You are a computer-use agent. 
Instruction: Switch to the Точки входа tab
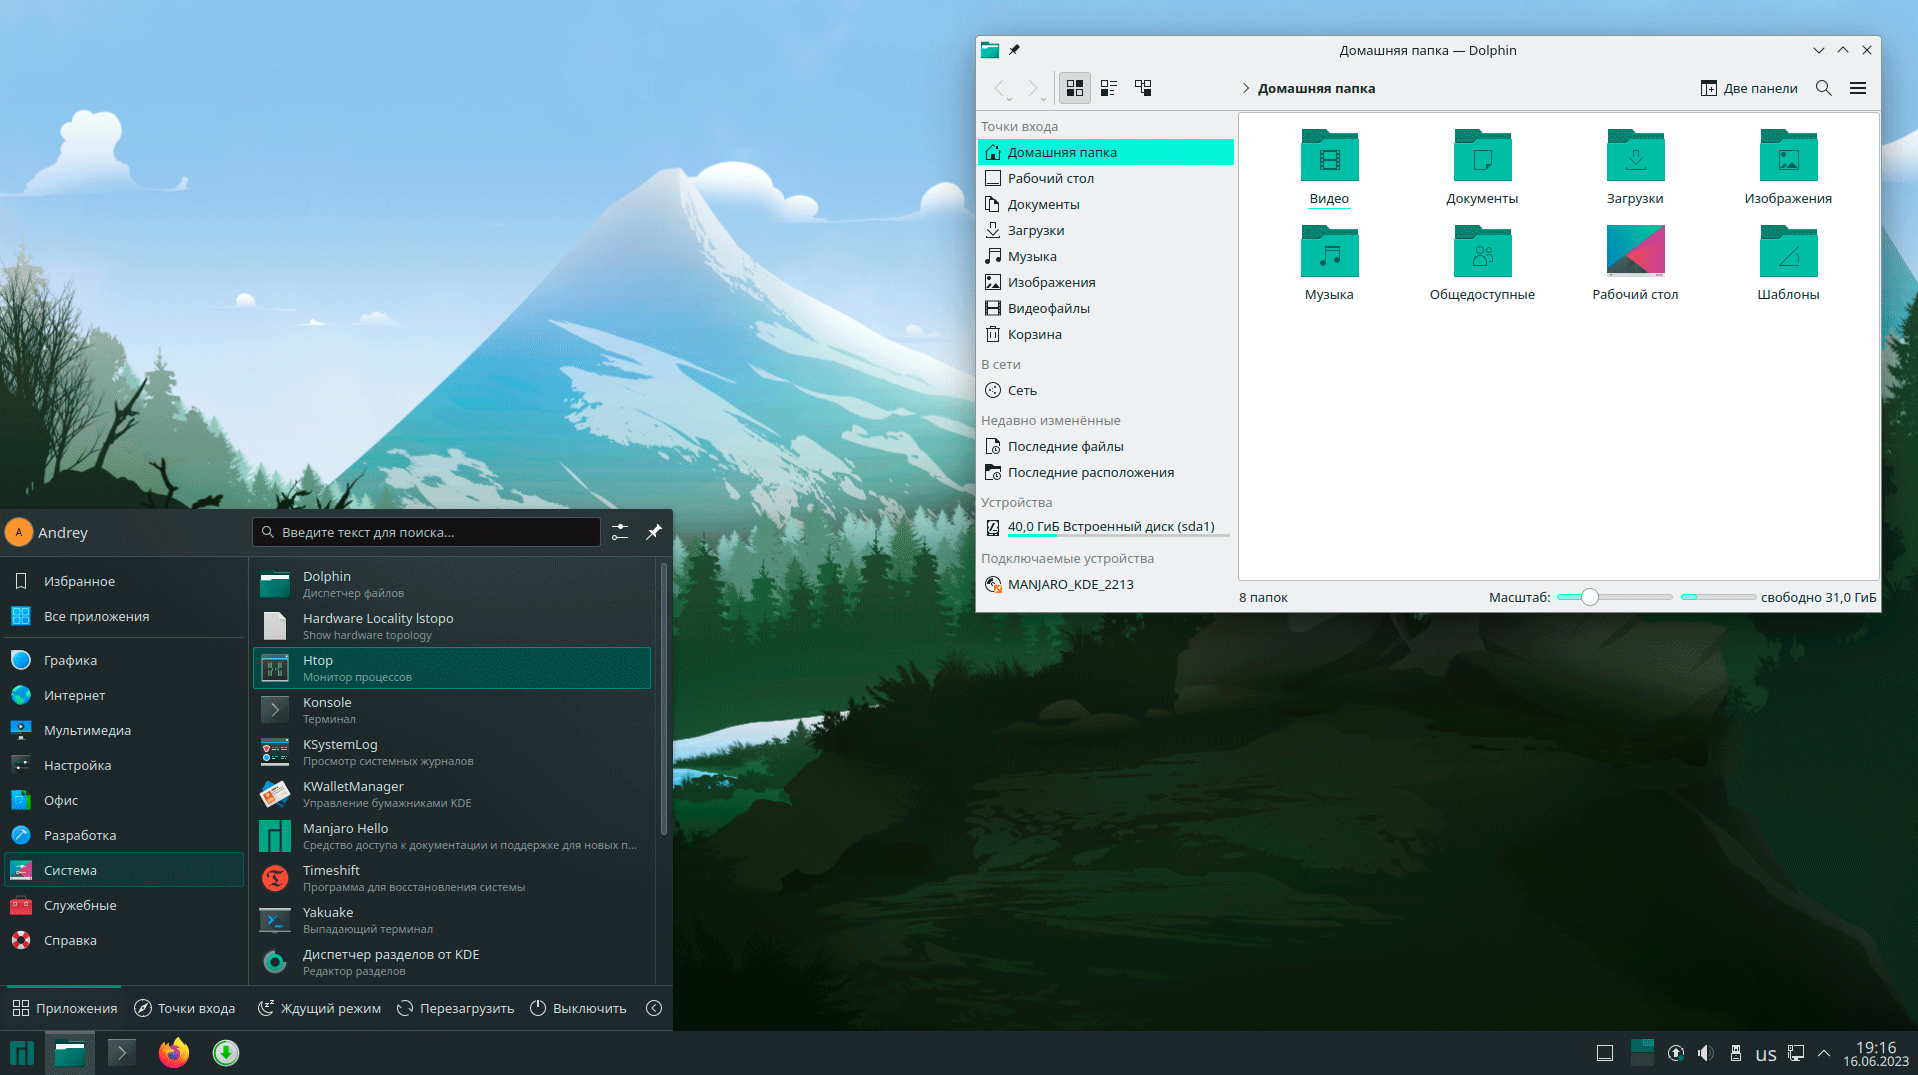click(185, 1008)
